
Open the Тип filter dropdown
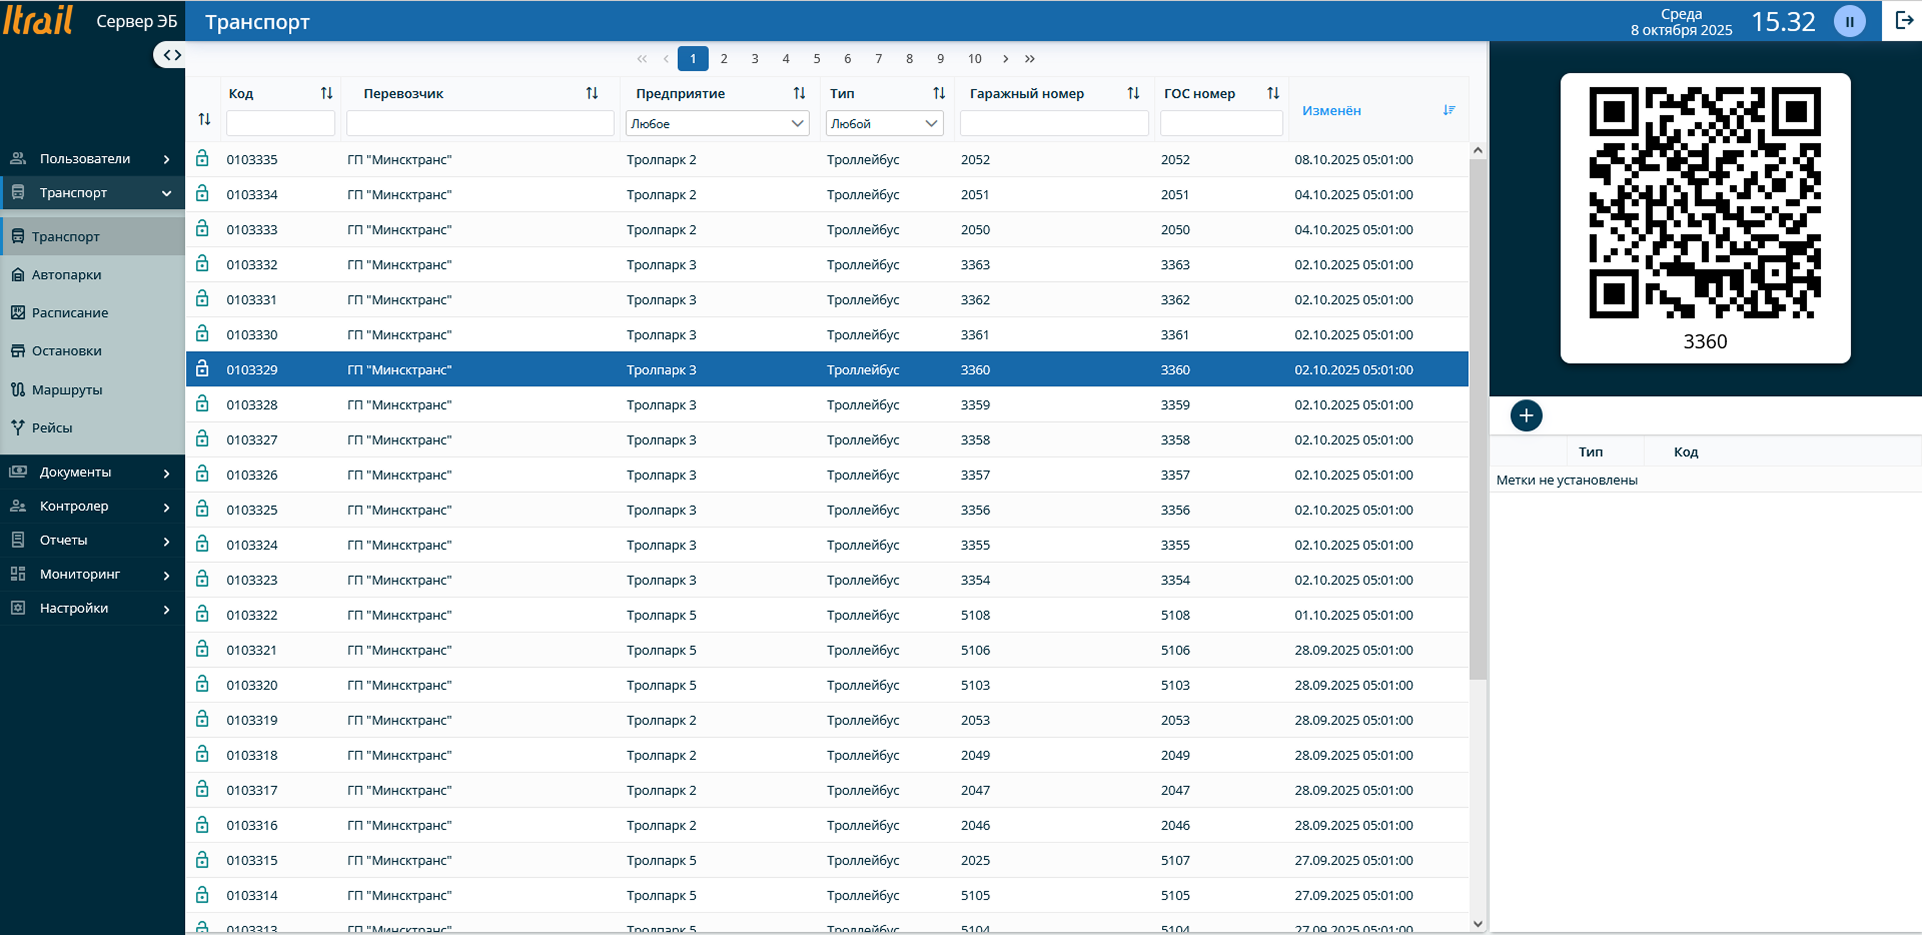click(x=884, y=124)
